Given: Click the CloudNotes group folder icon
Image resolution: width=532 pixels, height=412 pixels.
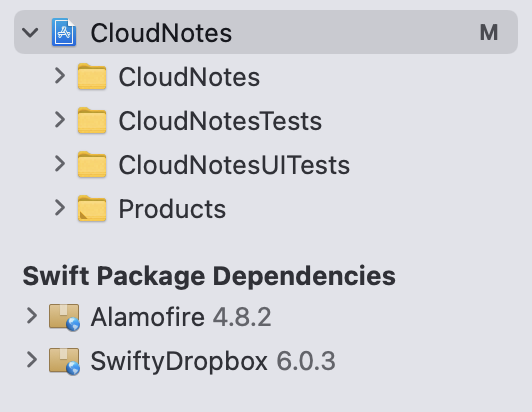Looking at the screenshot, I should [x=92, y=76].
